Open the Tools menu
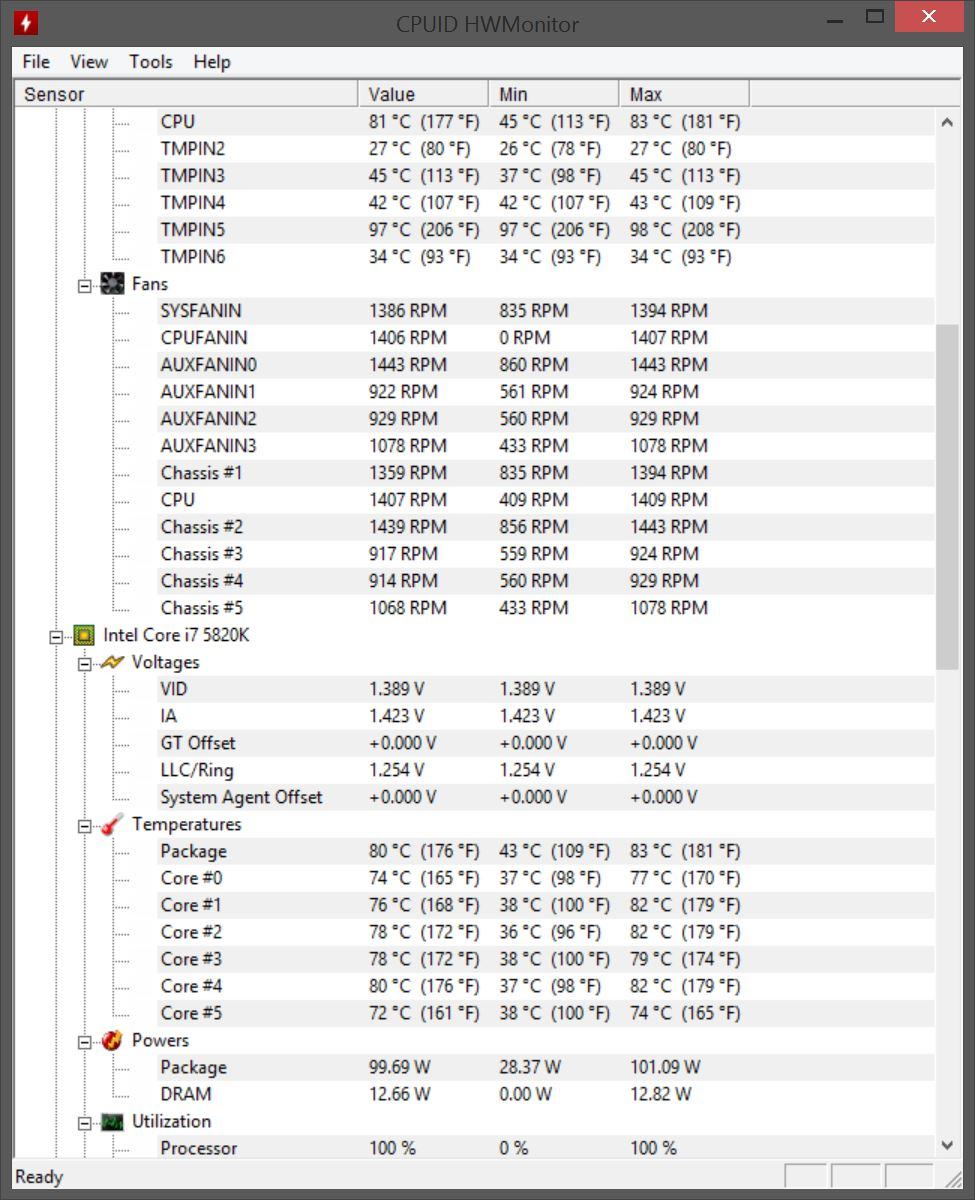 tap(151, 62)
